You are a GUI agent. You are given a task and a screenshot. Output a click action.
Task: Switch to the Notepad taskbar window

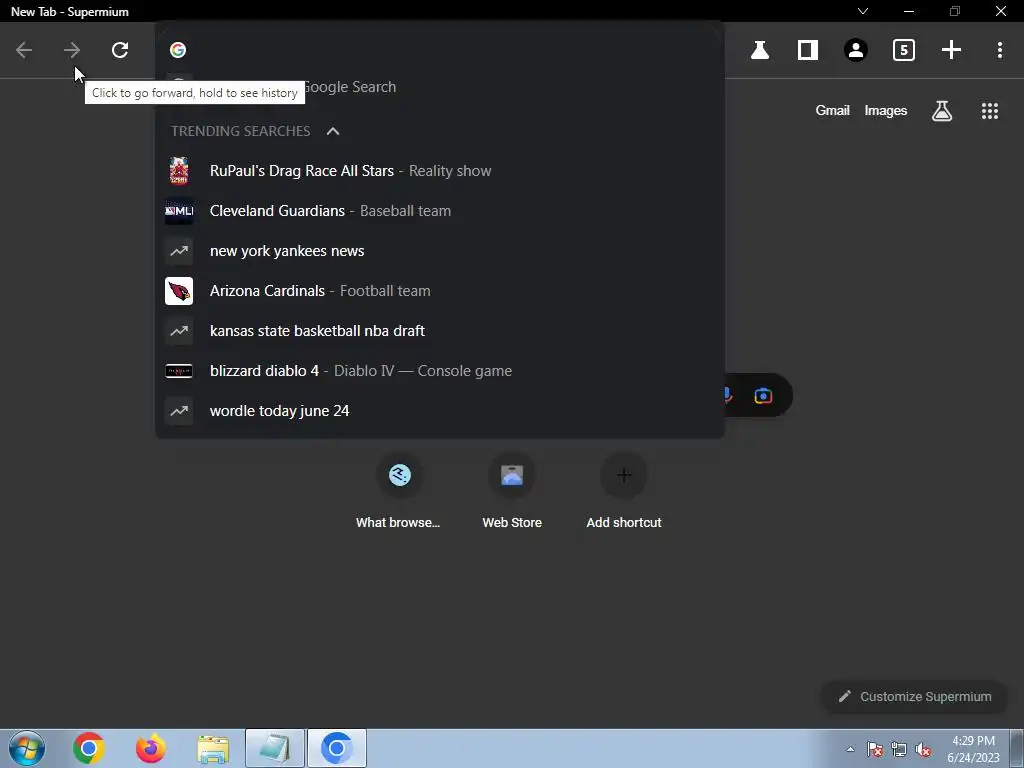coord(275,748)
